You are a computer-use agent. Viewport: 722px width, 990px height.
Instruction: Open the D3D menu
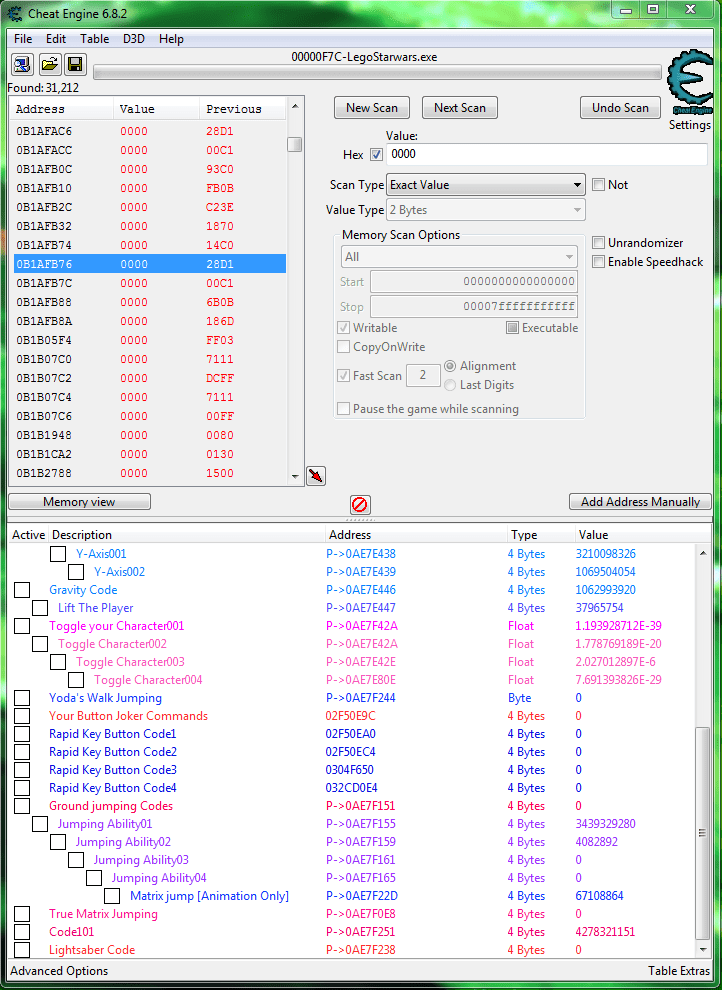tap(134, 39)
